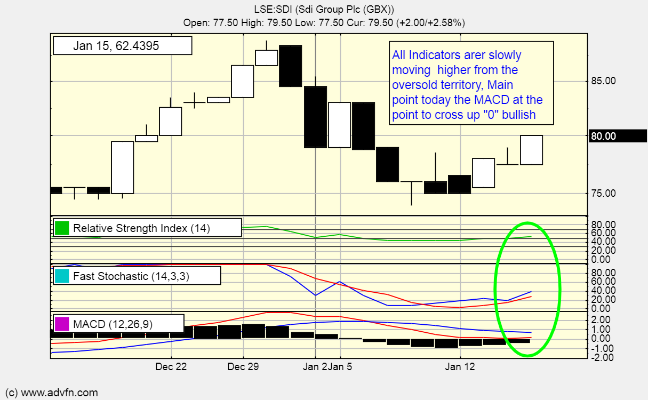Click the magenta MACD color swatch
This screenshot has height=400, width=648.
click(62, 324)
